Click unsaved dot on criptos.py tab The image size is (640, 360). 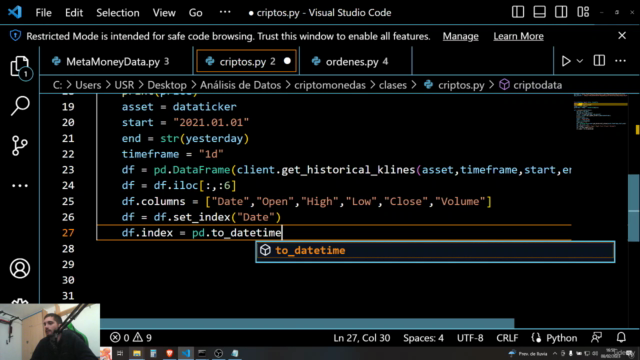[x=287, y=61]
